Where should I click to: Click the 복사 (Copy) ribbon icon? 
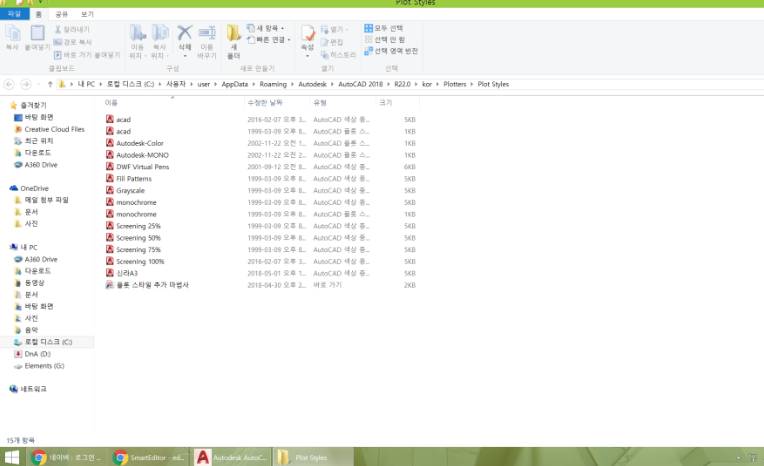pos(12,34)
